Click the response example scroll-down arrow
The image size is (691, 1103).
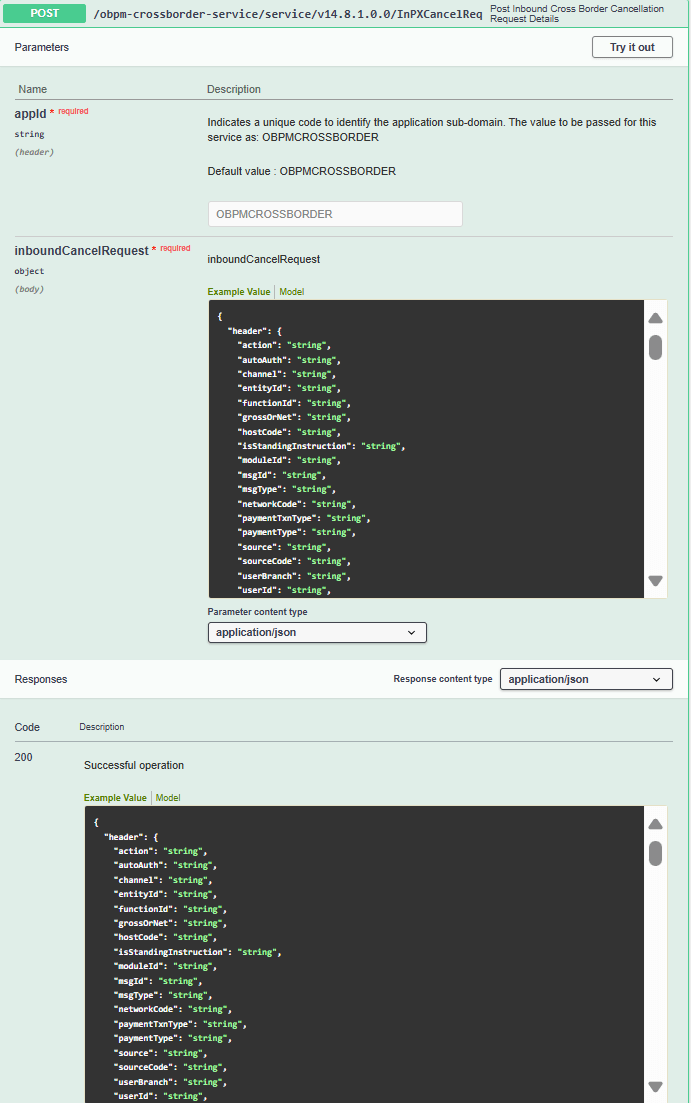click(x=655, y=1087)
